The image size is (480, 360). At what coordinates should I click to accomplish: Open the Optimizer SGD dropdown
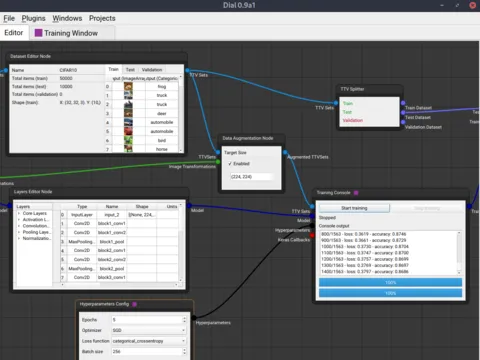[x=149, y=330]
